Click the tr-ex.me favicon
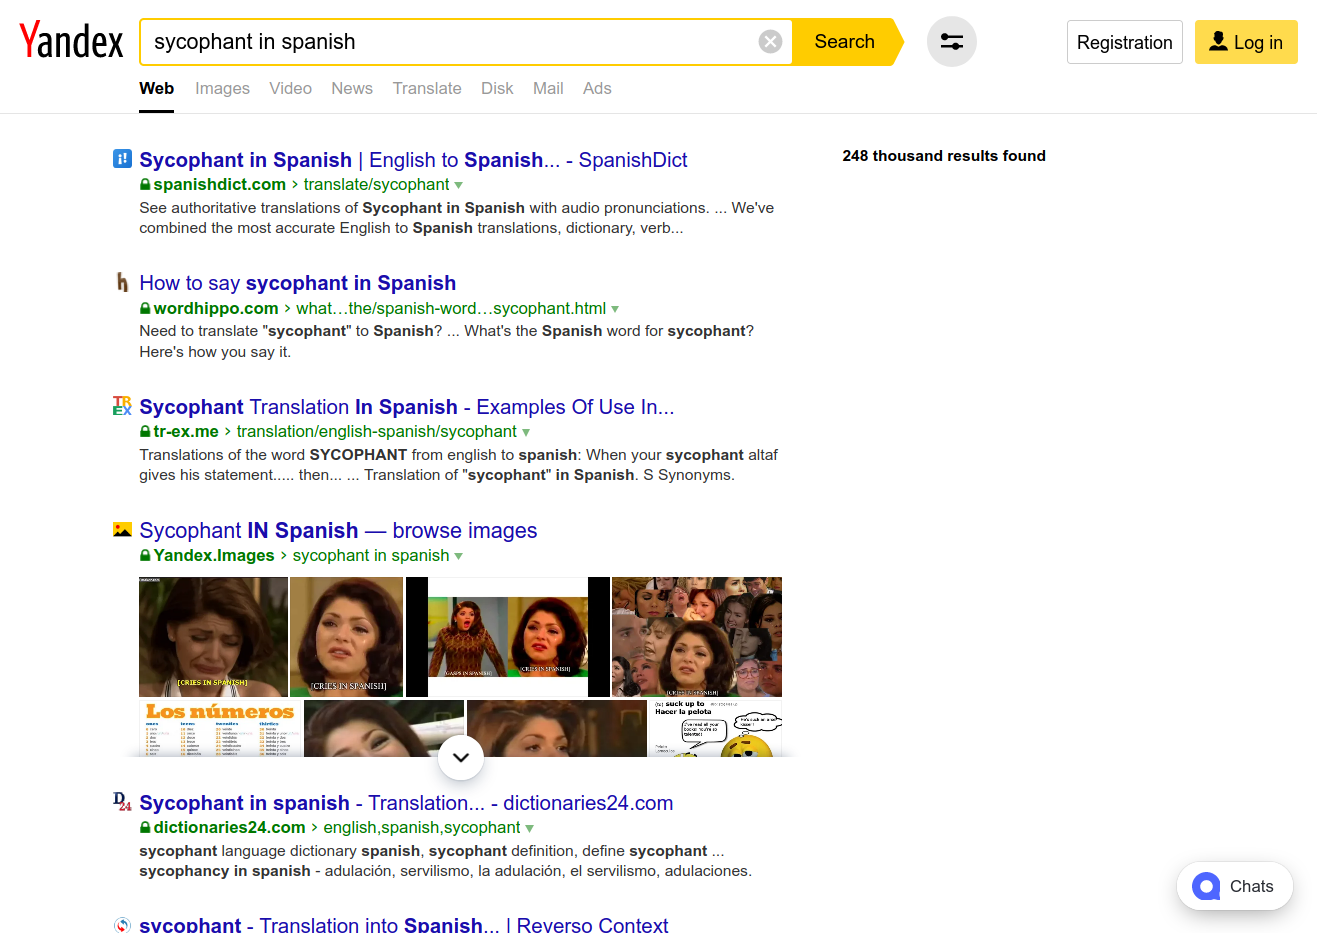The width and height of the screenshot is (1317, 933). click(122, 406)
